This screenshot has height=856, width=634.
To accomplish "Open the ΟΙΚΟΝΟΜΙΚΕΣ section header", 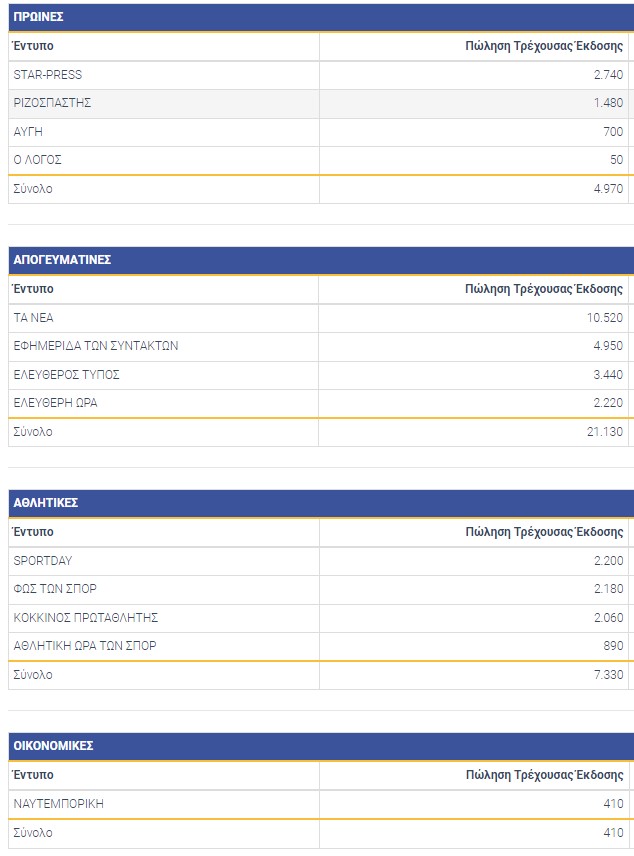I will click(x=54, y=746).
